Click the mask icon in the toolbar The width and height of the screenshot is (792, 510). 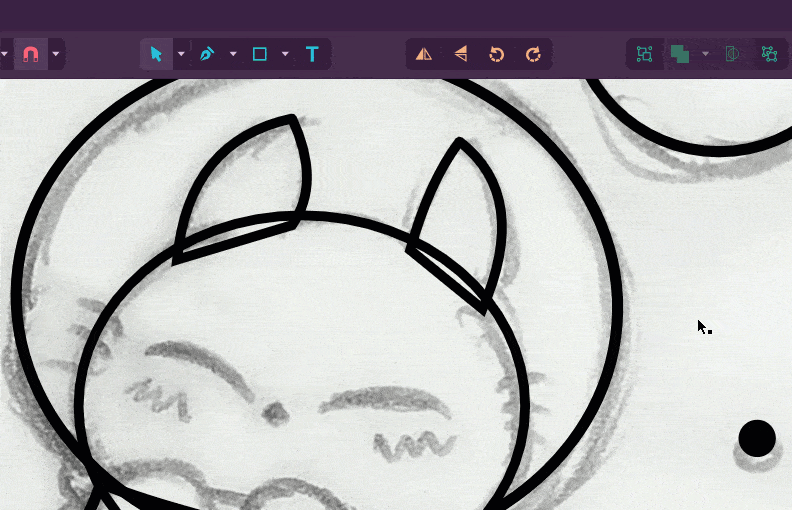pos(732,54)
